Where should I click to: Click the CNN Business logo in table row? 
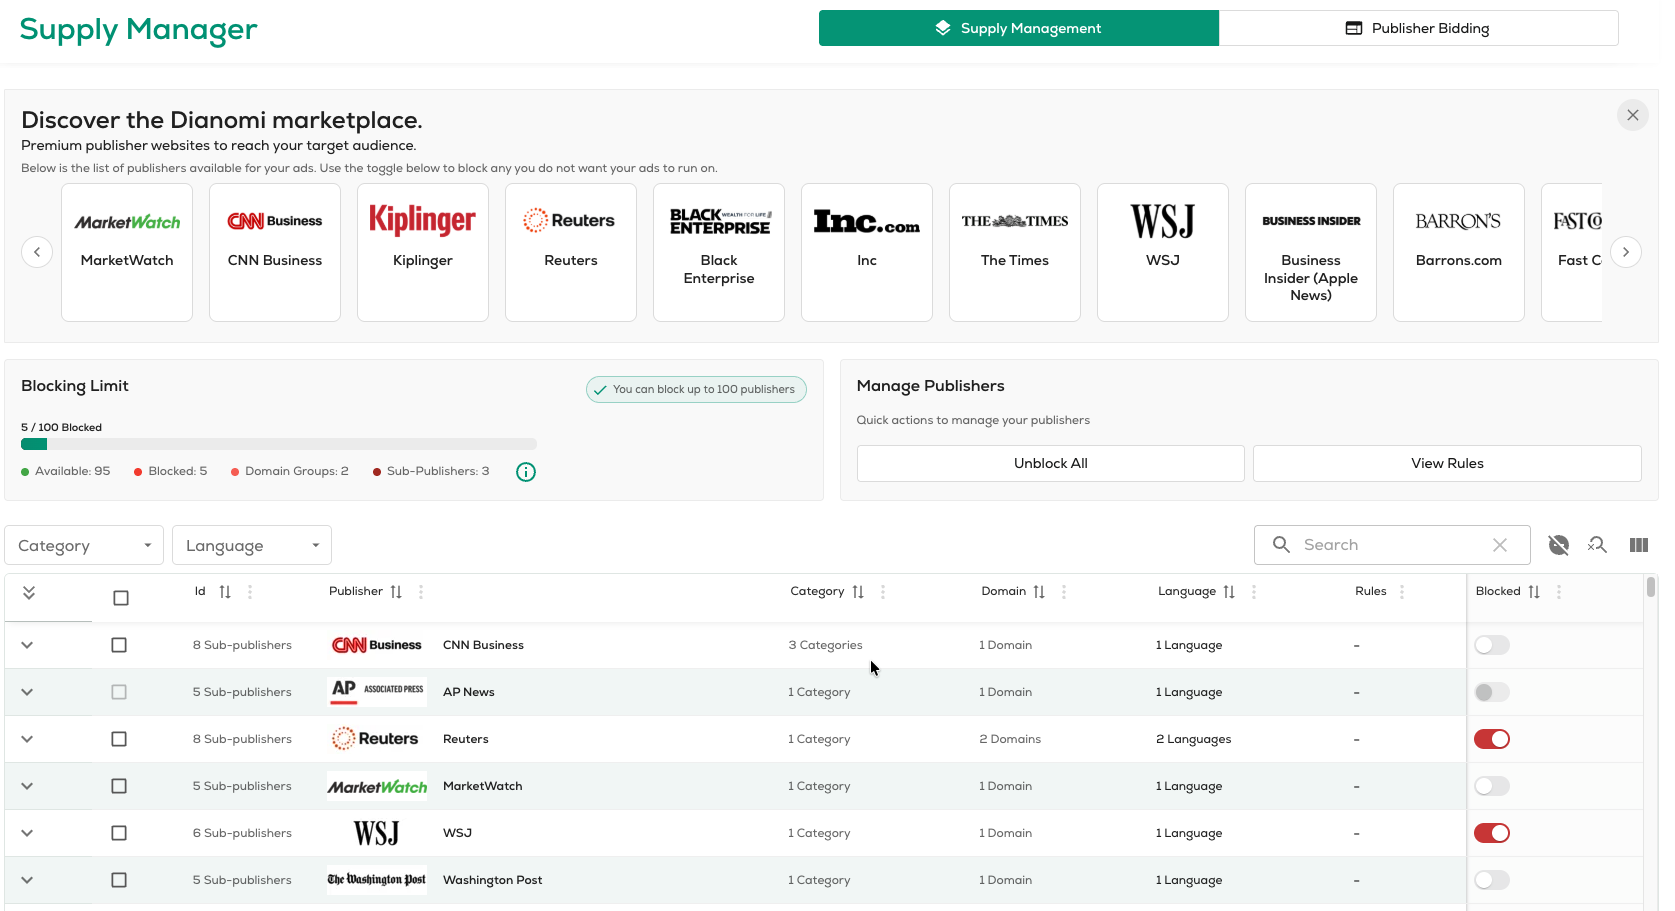[x=377, y=645]
